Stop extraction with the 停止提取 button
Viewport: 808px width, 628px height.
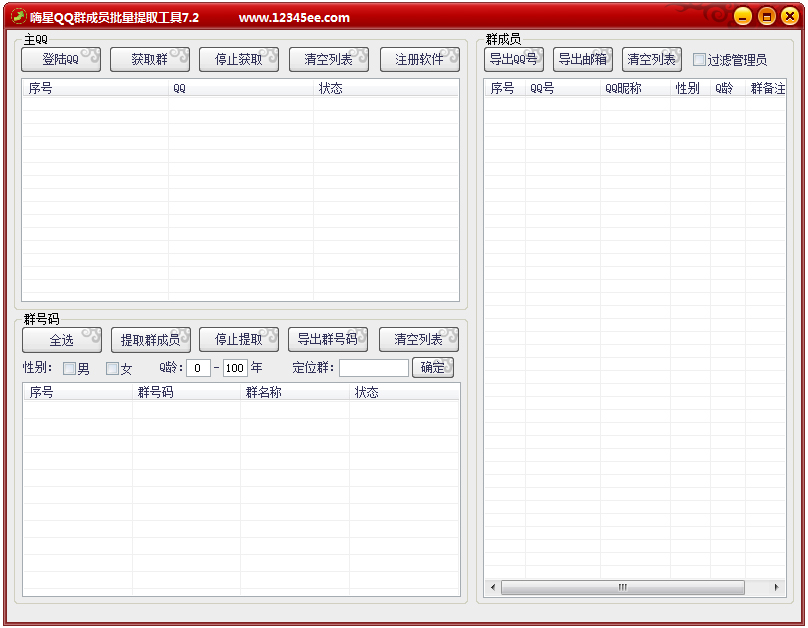coord(239,340)
